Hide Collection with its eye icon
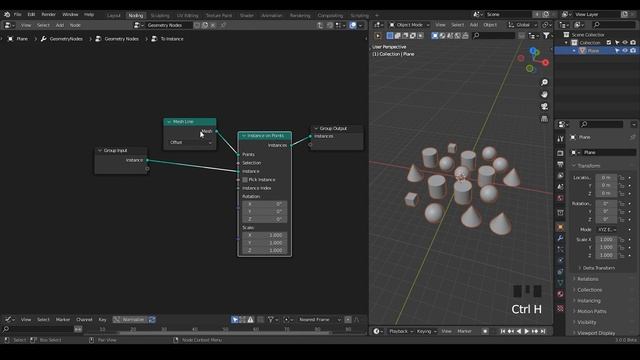Screen dimensions: 640x360 pyautogui.click(x=625, y=42)
